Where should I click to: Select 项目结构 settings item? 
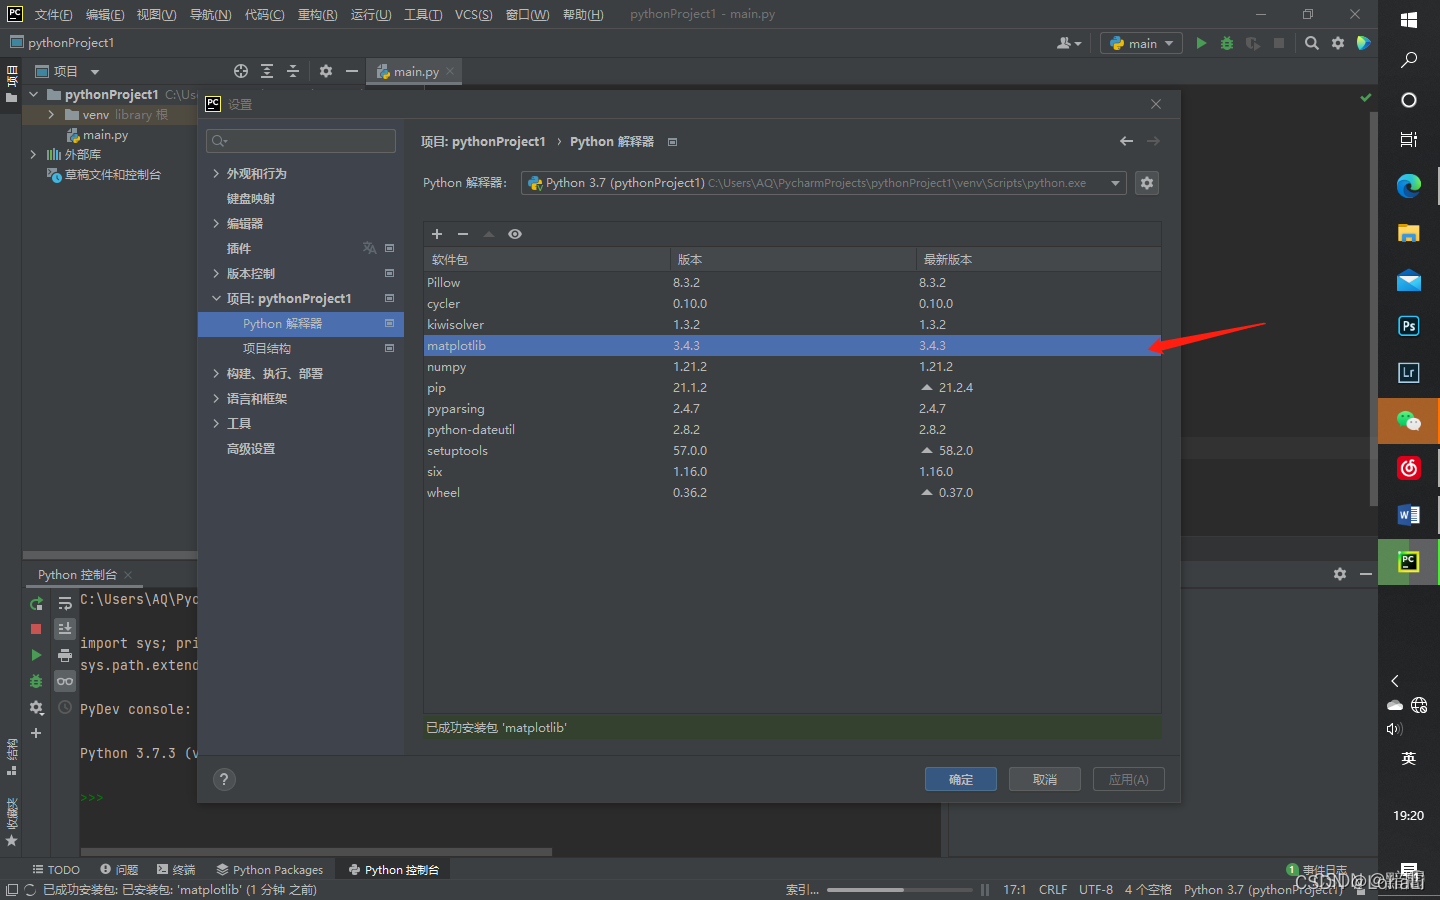coord(267,348)
